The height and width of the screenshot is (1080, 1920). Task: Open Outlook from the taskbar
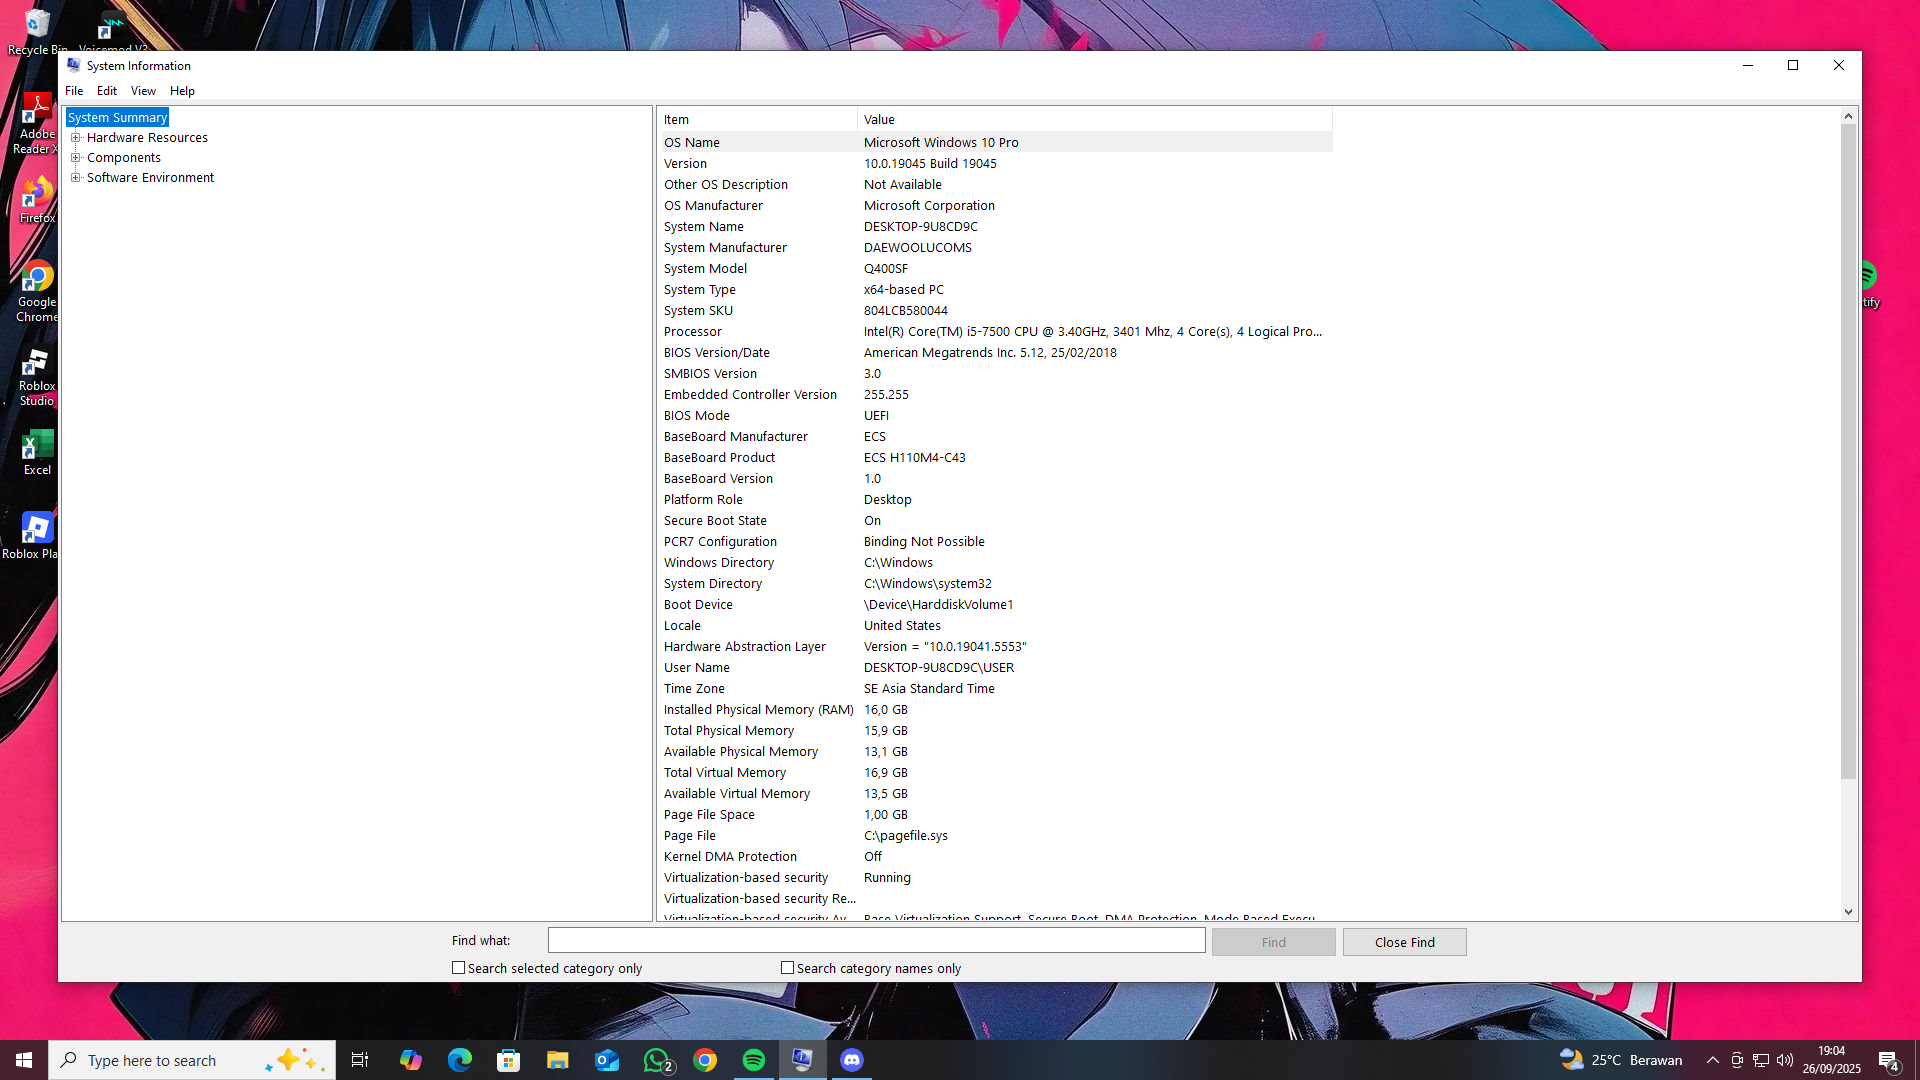click(607, 1060)
